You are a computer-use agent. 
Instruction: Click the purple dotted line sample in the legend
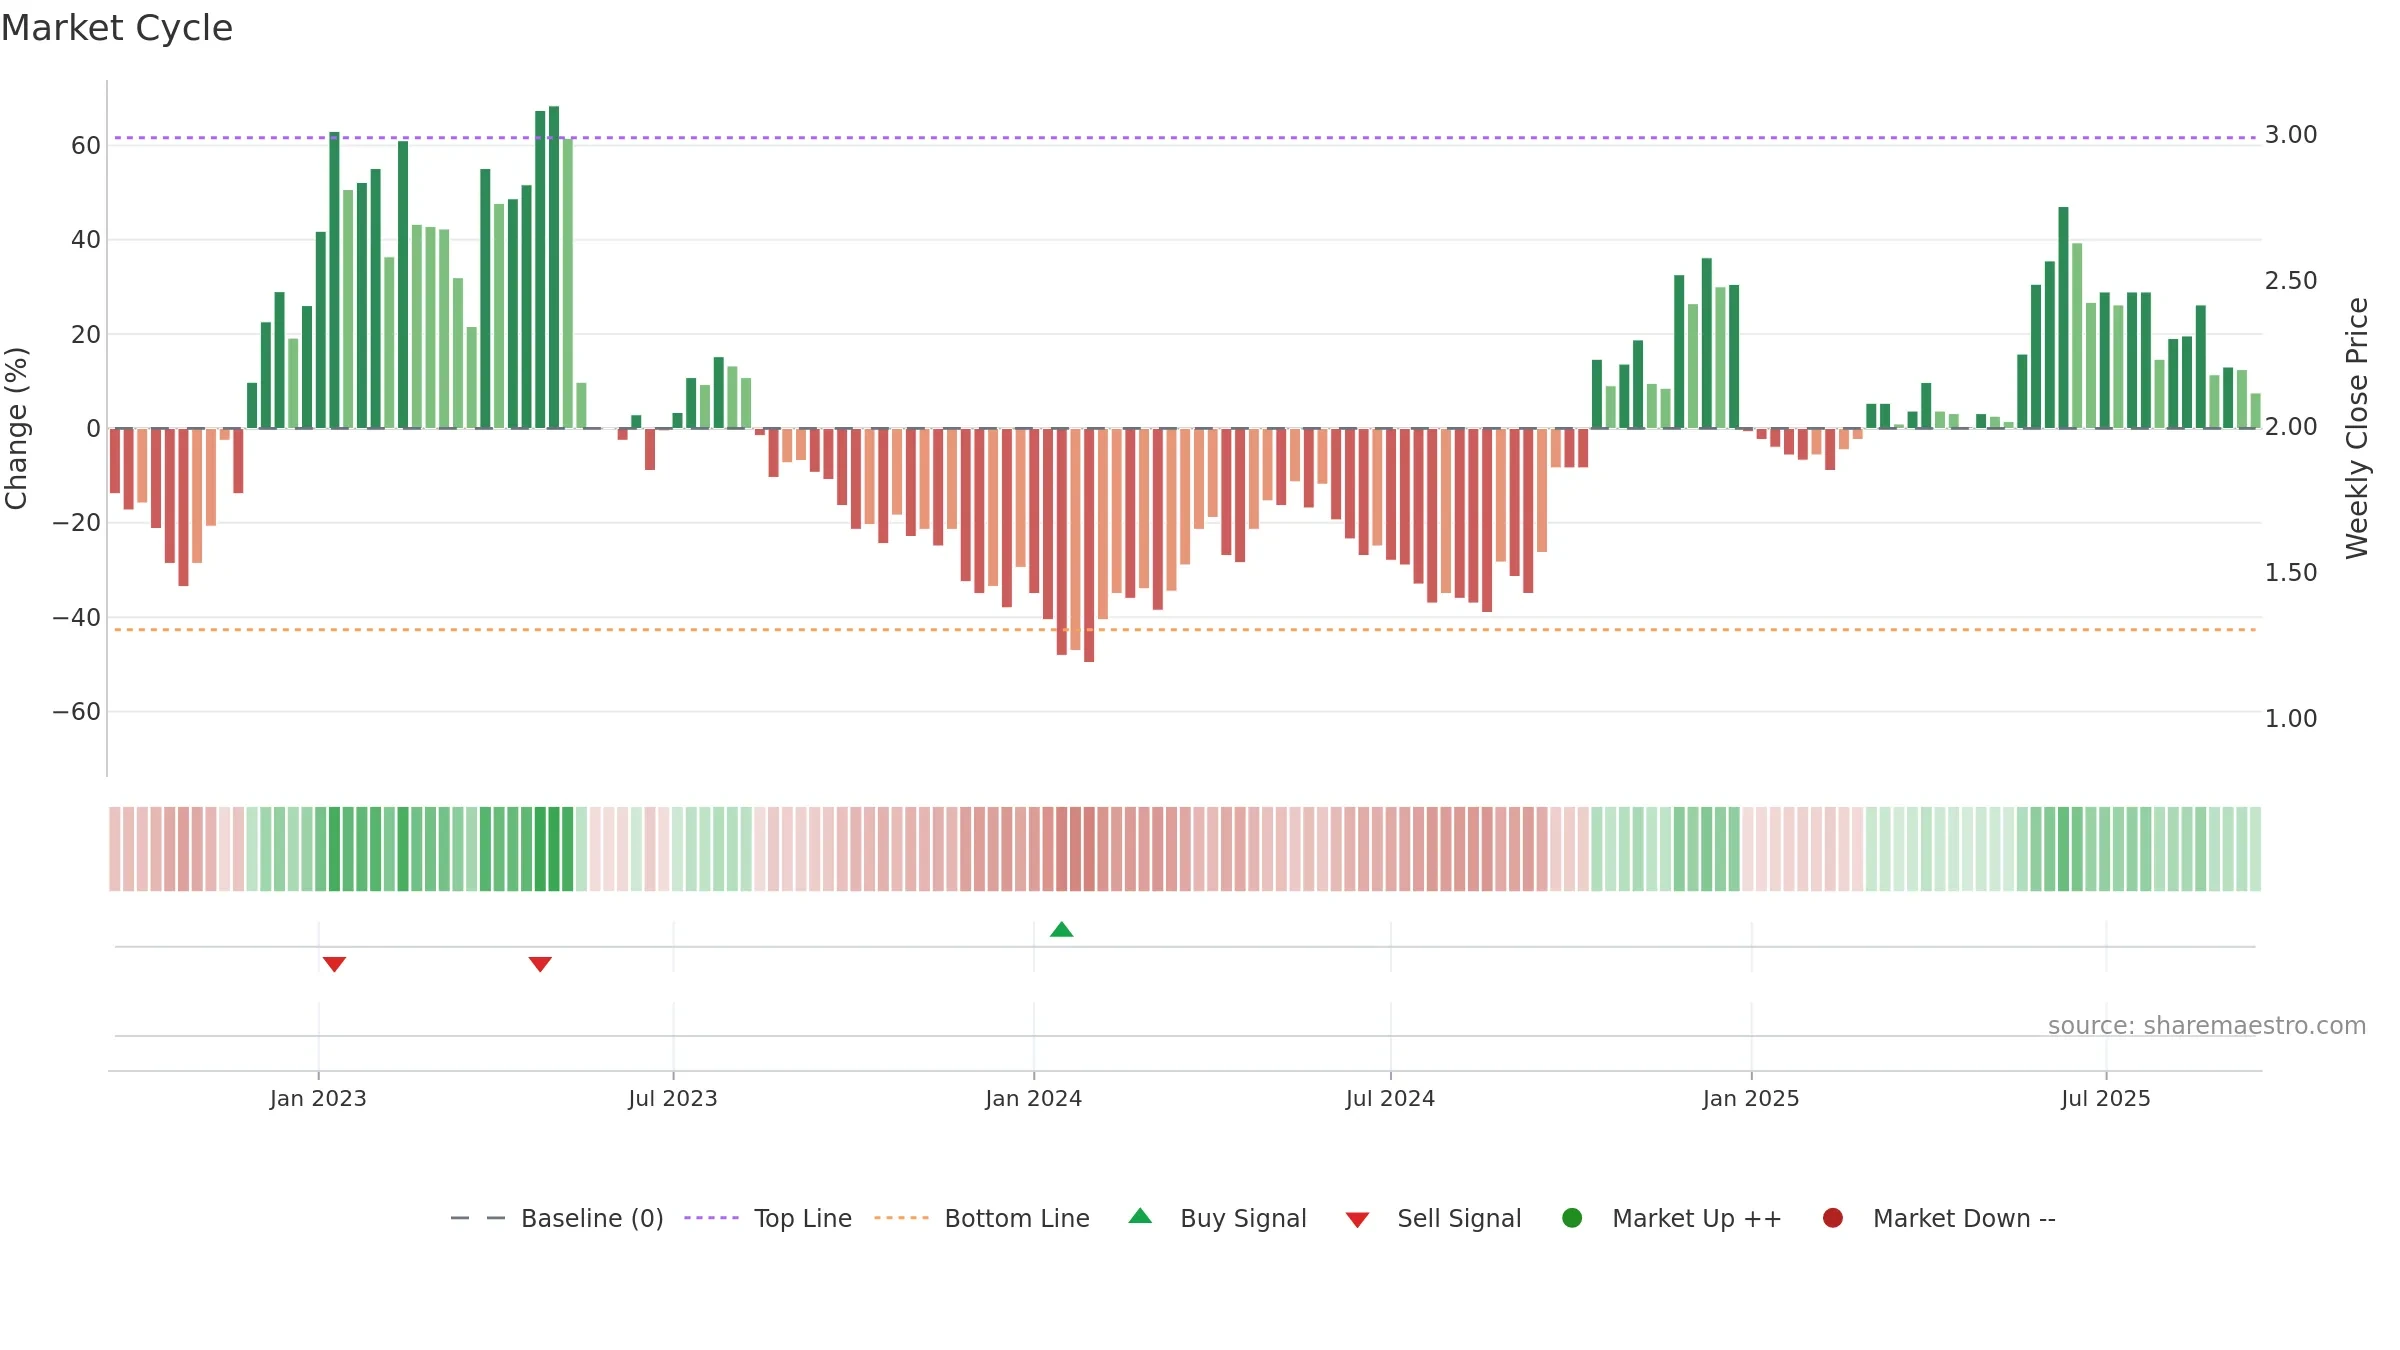pos(711,1218)
